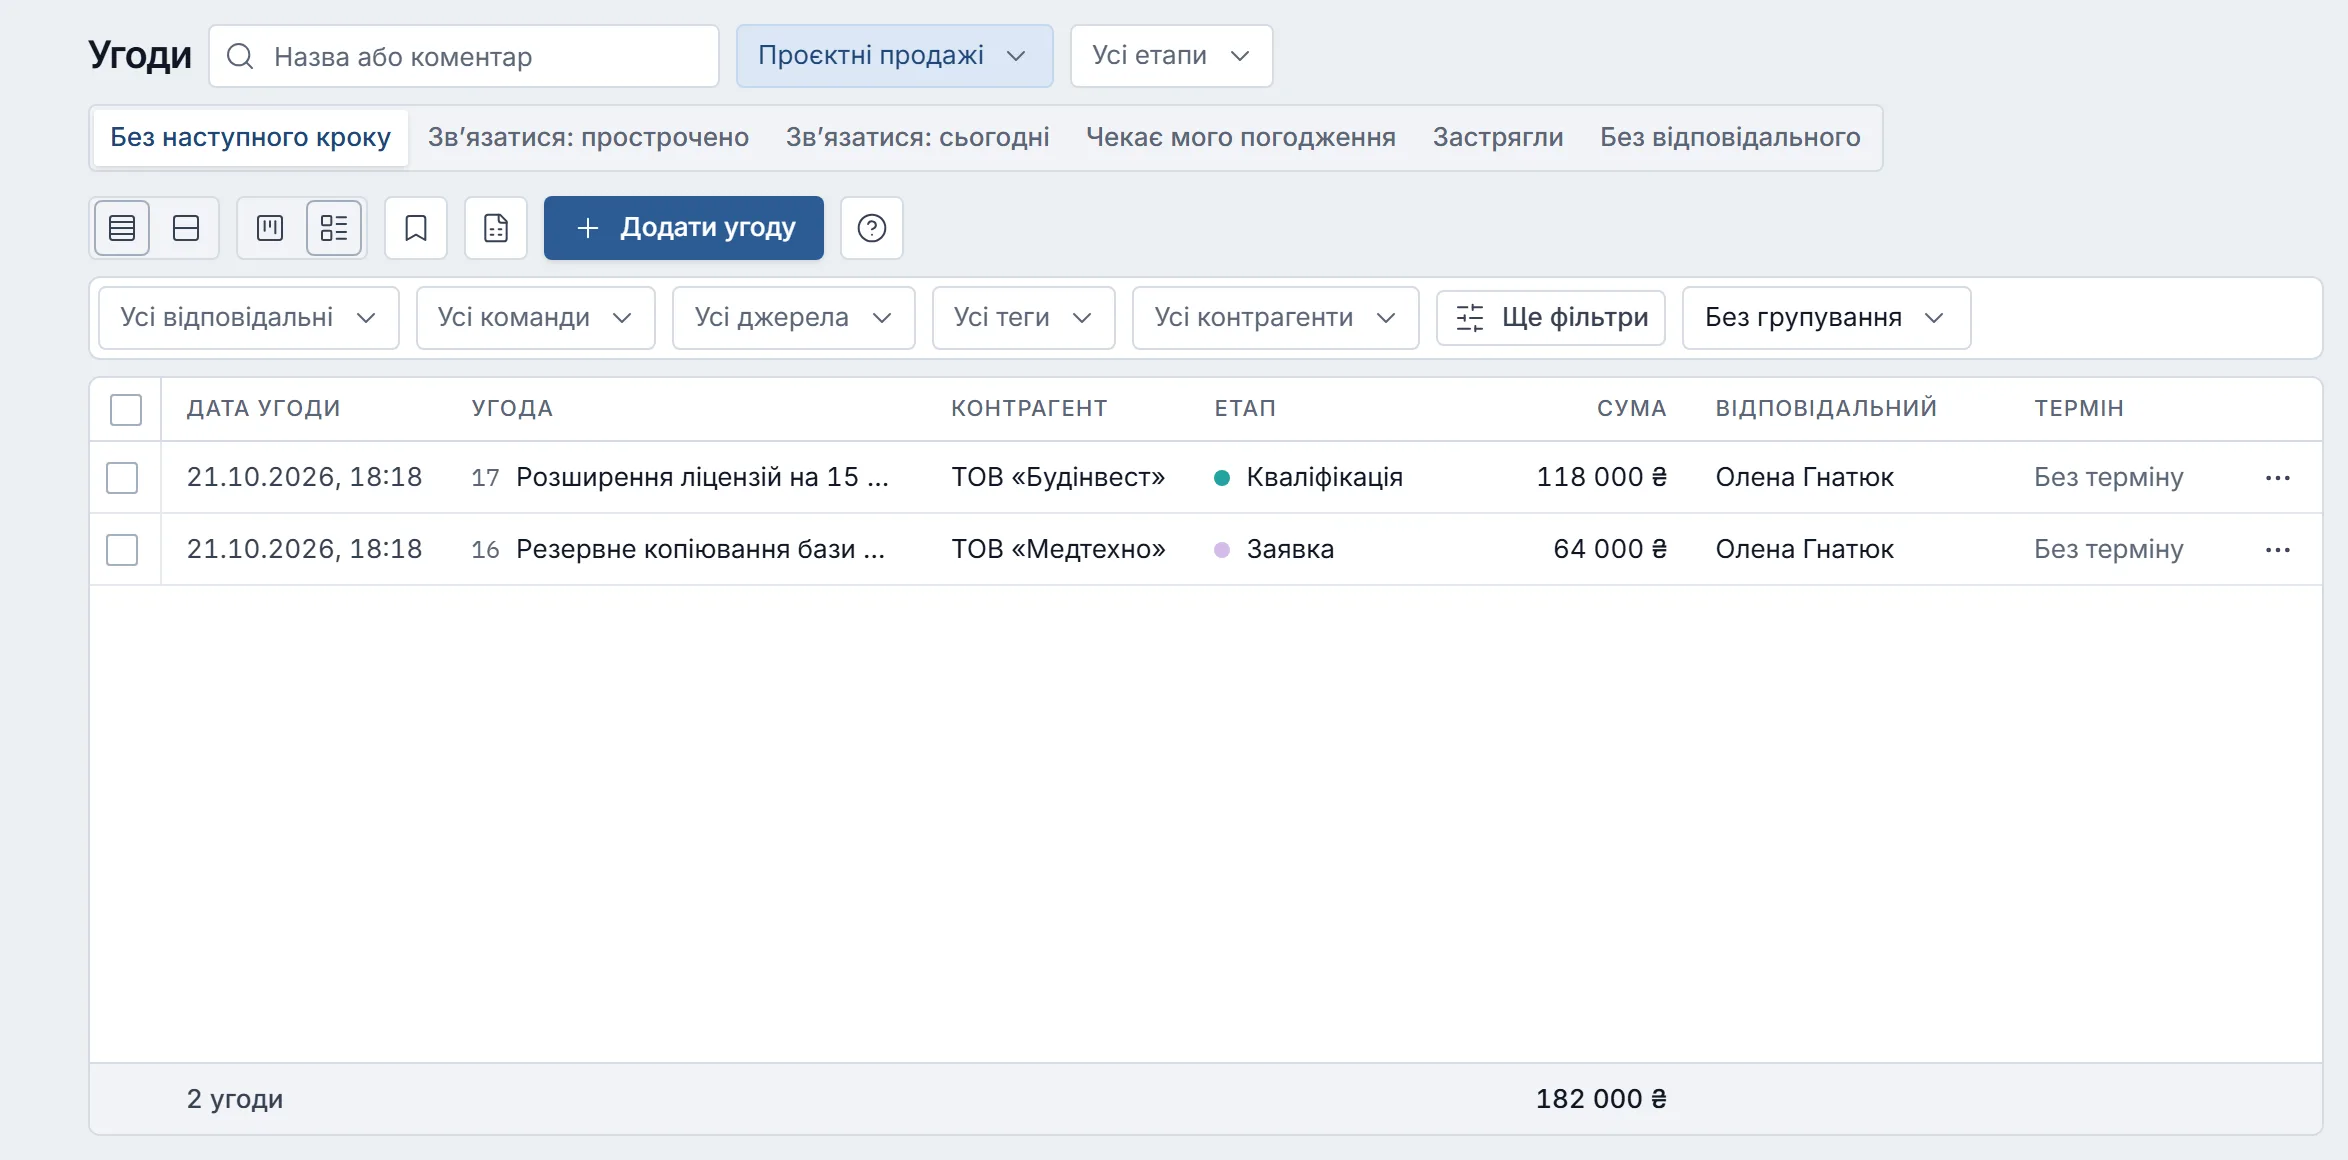This screenshot has width=2348, height=1160.
Task: Switch to Зв'язатися: прострочено tab
Action: 588,137
